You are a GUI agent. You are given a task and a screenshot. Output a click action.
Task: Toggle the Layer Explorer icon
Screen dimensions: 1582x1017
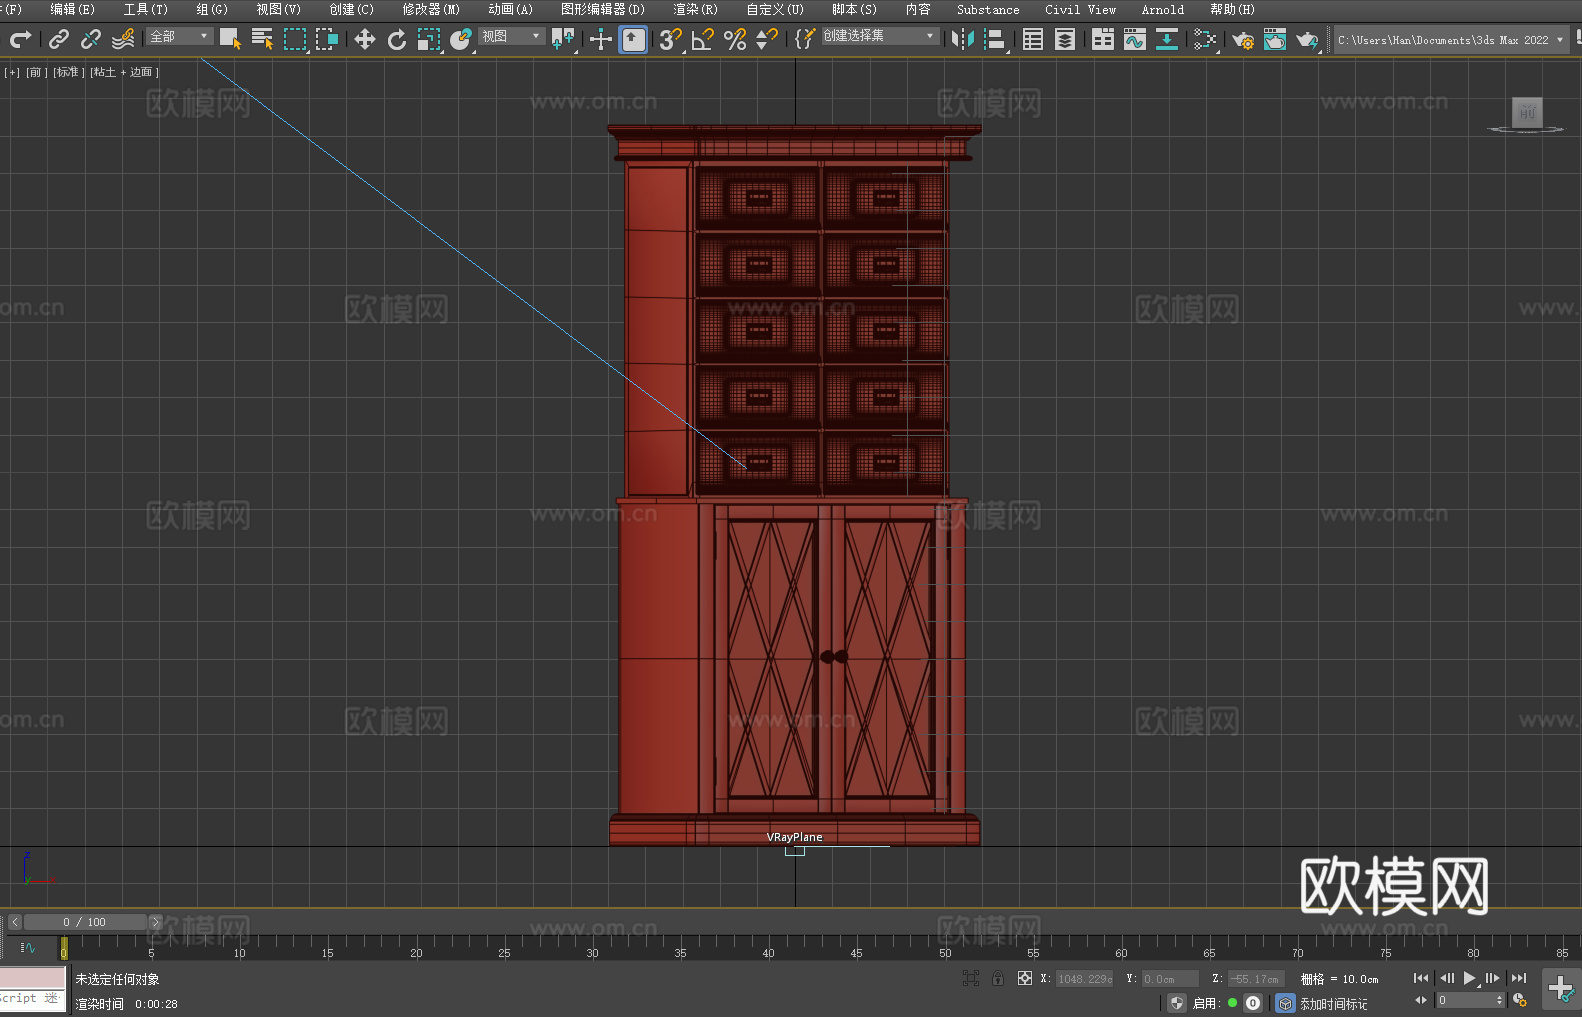point(1065,39)
